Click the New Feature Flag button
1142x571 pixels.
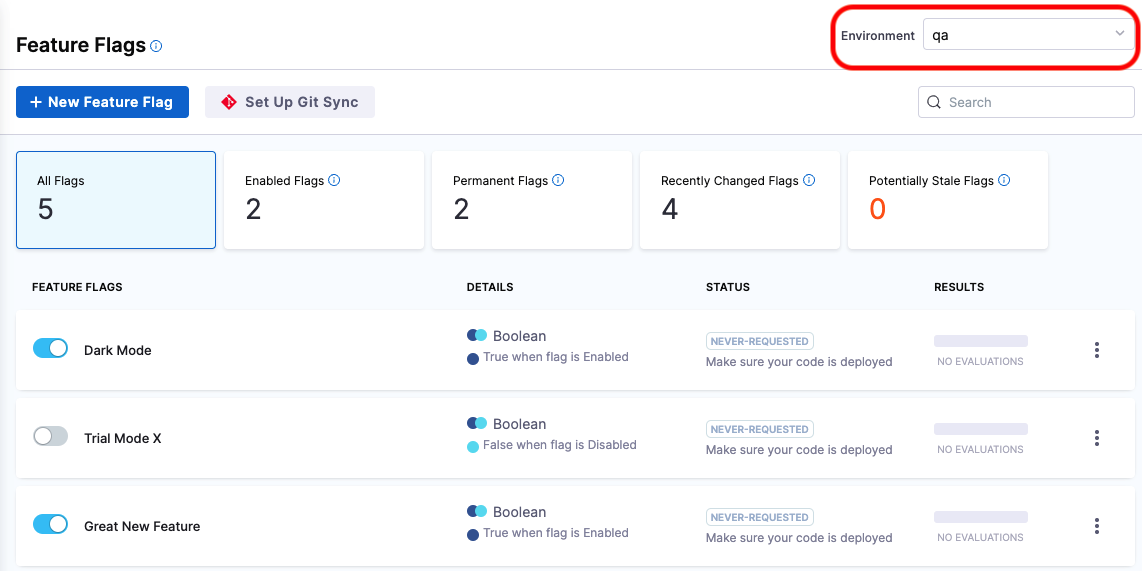[x=102, y=102]
